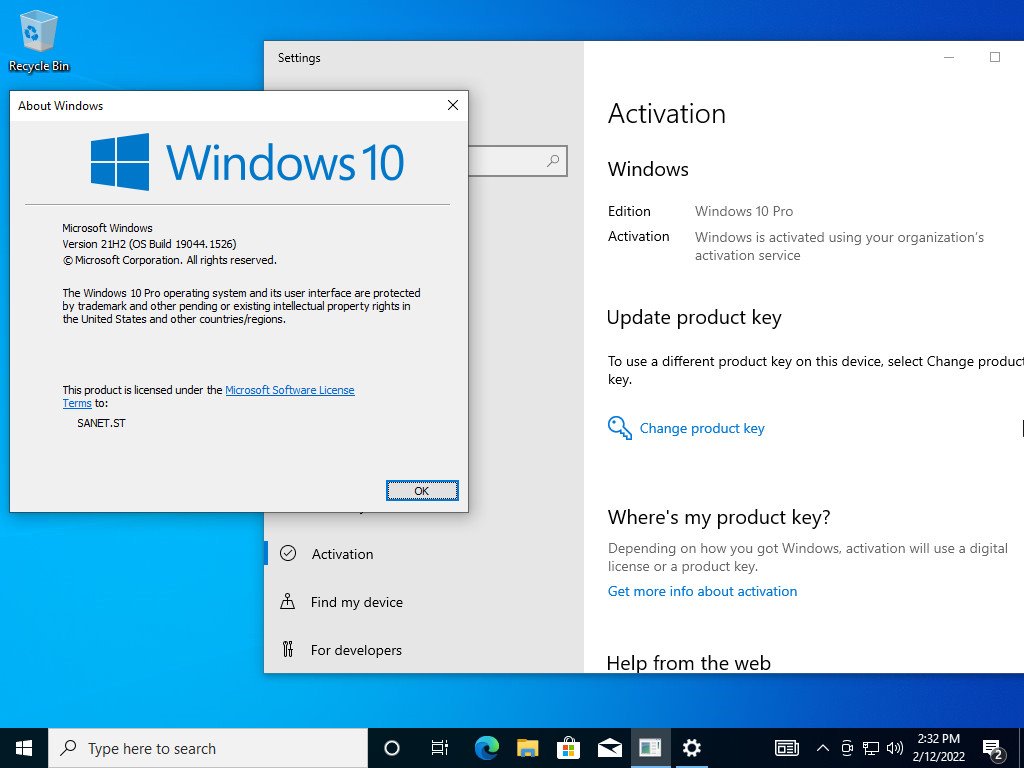Click the Settings gear on taskbar
This screenshot has height=768, width=1024.
(691, 748)
